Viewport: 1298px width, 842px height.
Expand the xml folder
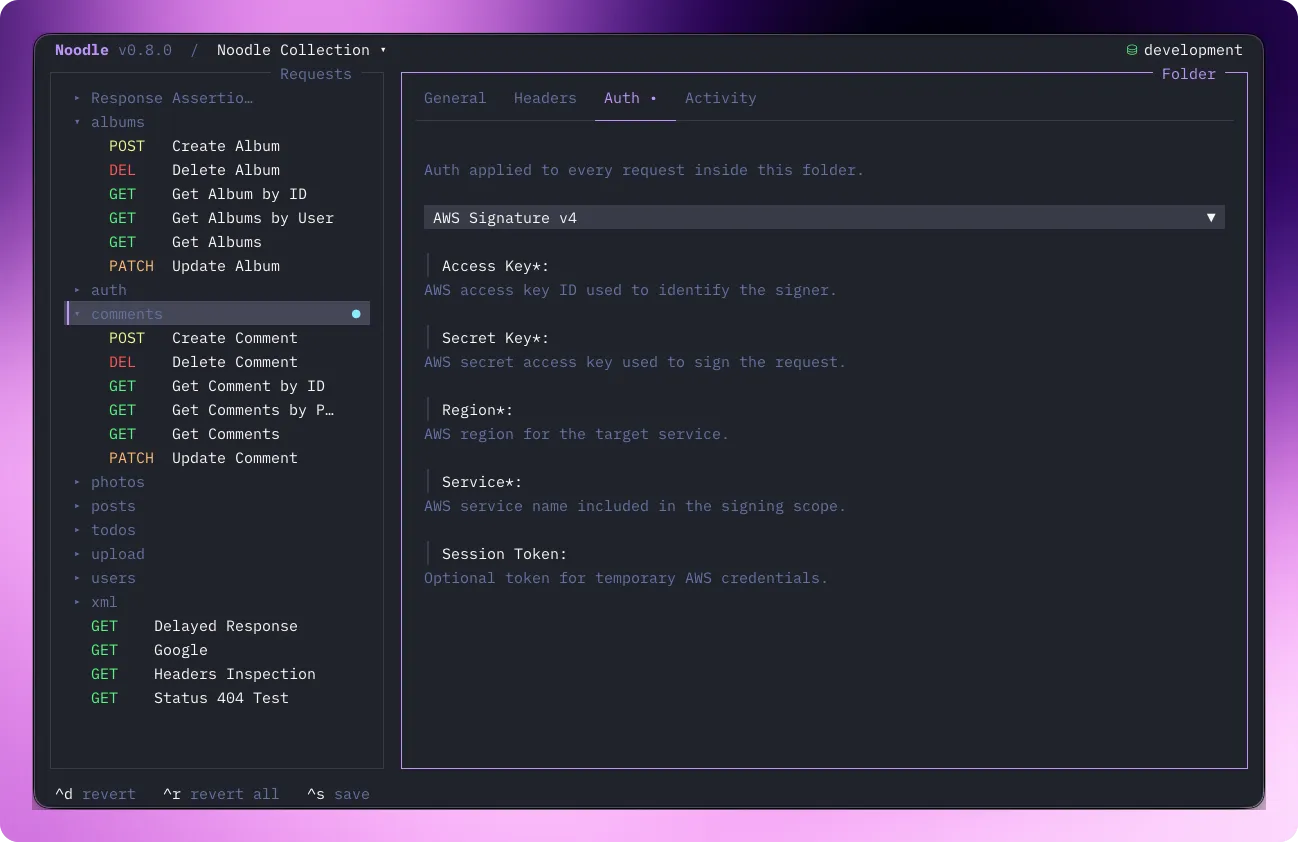[x=77, y=602]
